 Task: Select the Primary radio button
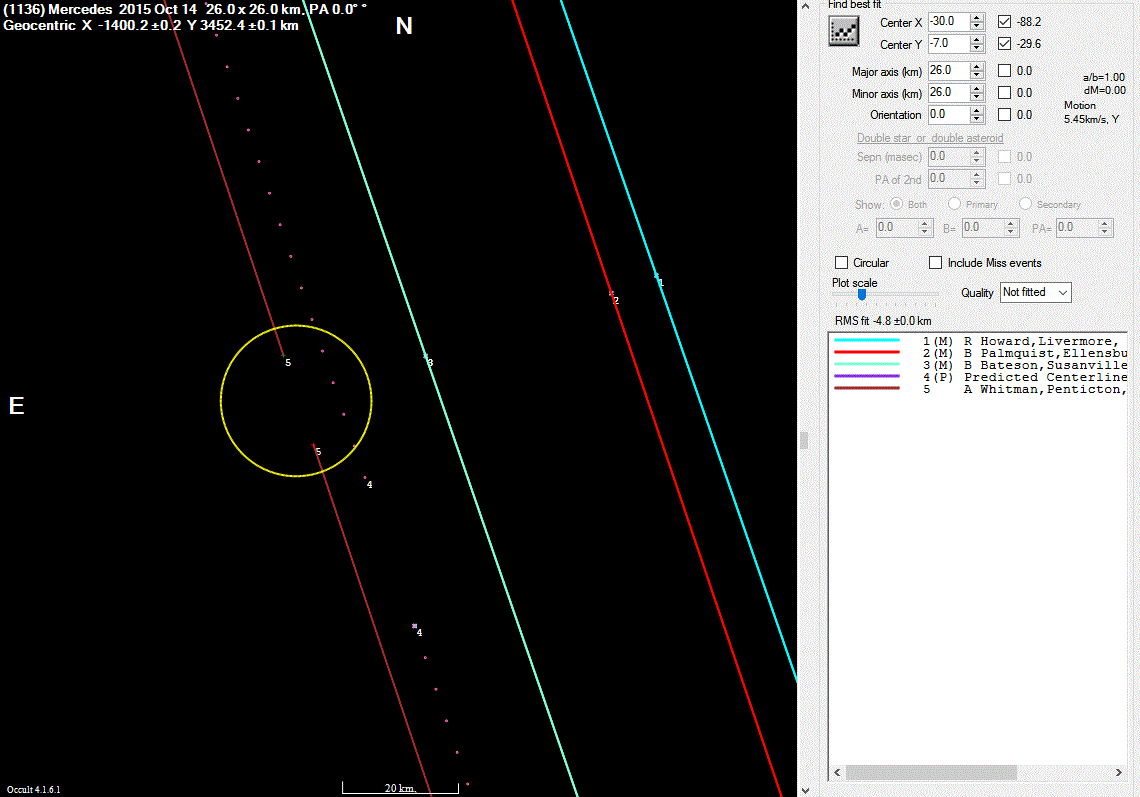click(955, 204)
